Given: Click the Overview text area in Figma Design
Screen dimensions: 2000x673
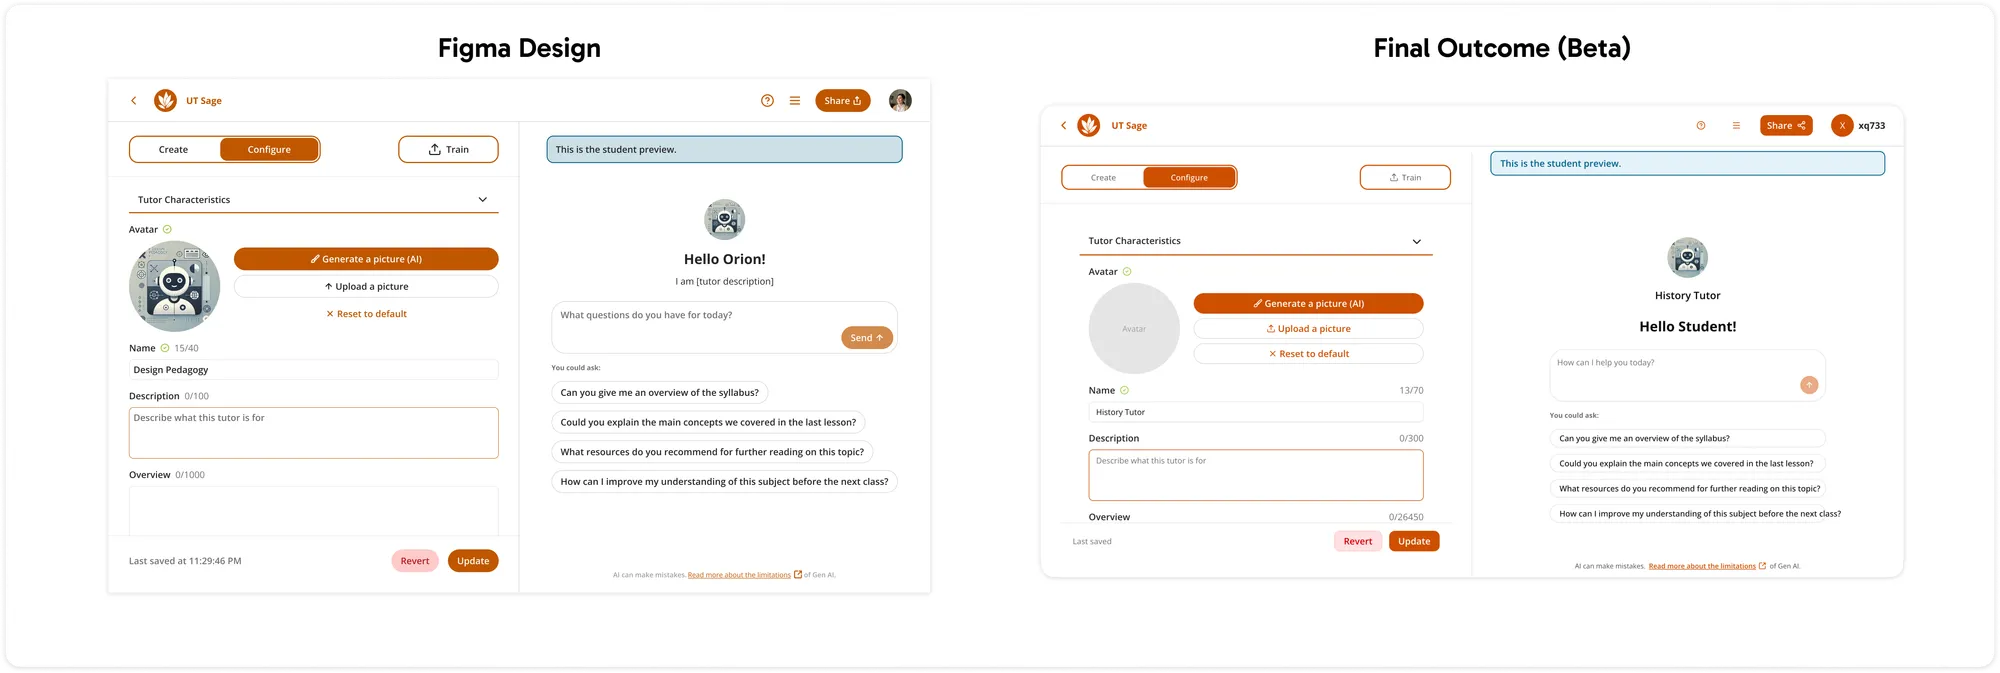Looking at the screenshot, I should pos(314,511).
